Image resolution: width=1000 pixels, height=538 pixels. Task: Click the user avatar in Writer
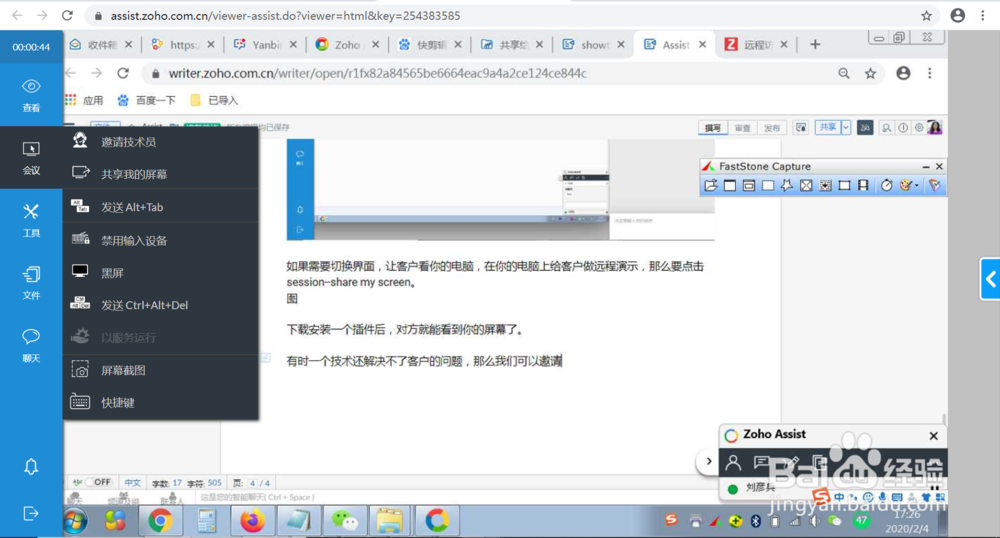935,127
